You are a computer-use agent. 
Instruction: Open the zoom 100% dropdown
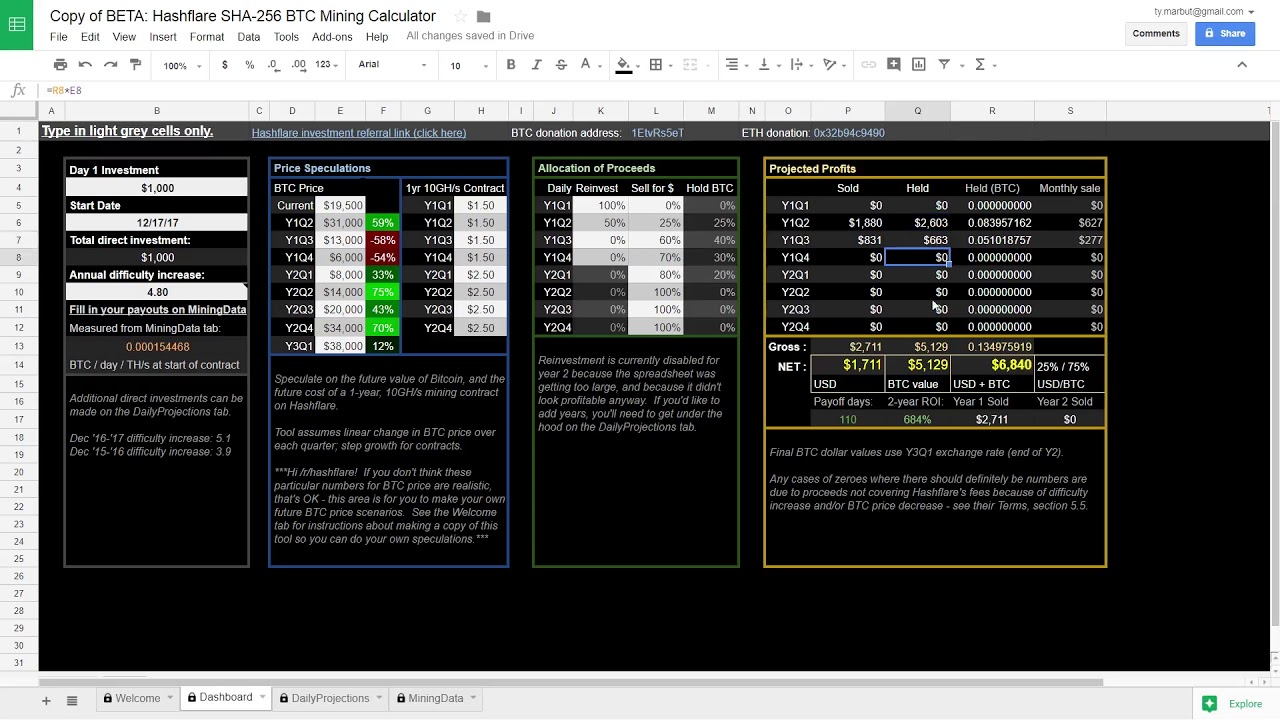pyautogui.click(x=182, y=65)
